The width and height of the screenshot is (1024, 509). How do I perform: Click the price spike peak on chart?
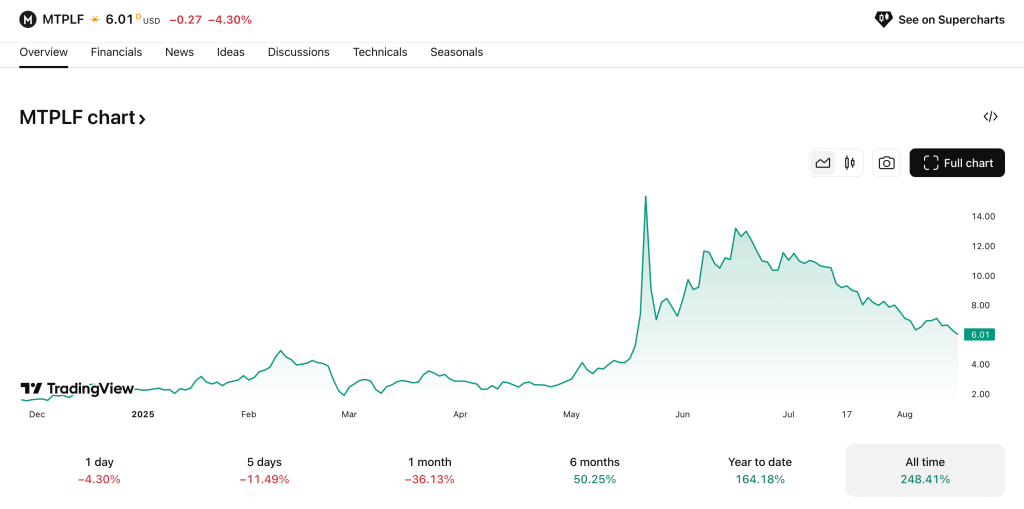[646, 197]
